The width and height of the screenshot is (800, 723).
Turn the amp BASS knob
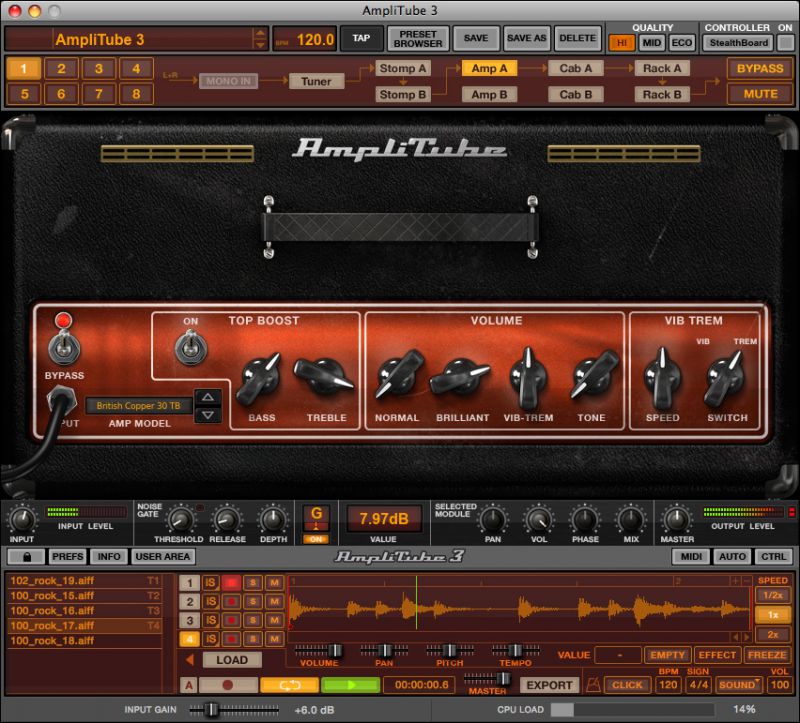tap(259, 380)
